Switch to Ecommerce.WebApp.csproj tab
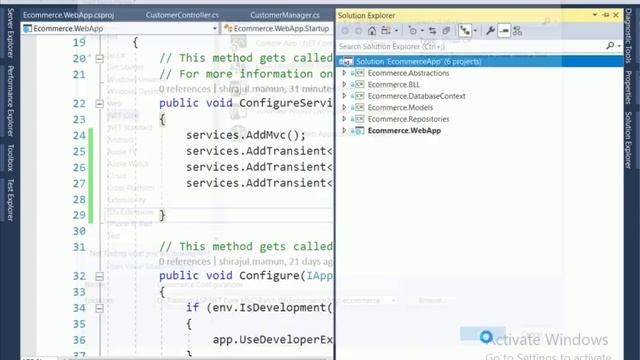The width and height of the screenshot is (640, 360). [x=68, y=15]
